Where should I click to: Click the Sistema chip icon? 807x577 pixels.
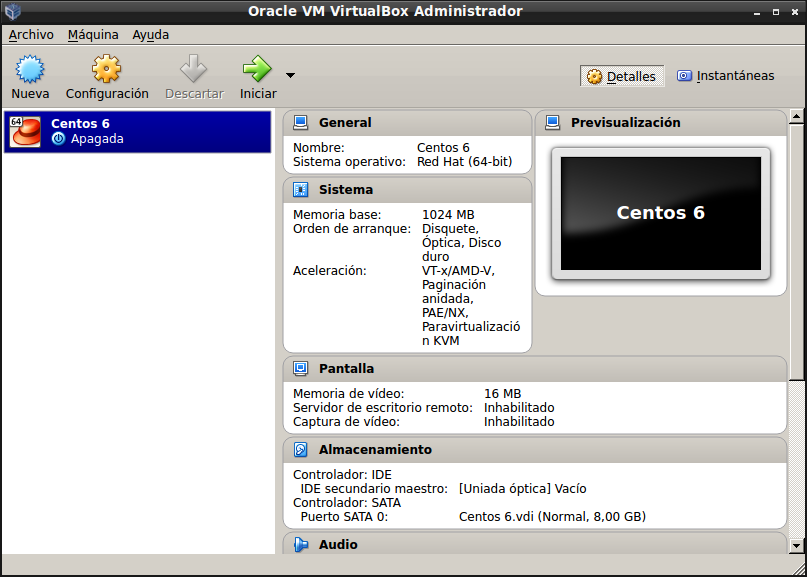coord(300,190)
